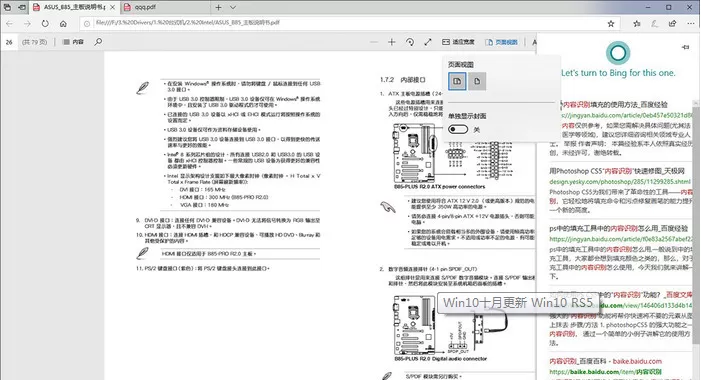Select two-page view layout
The width and height of the screenshot is (701, 380).
tap(457, 81)
